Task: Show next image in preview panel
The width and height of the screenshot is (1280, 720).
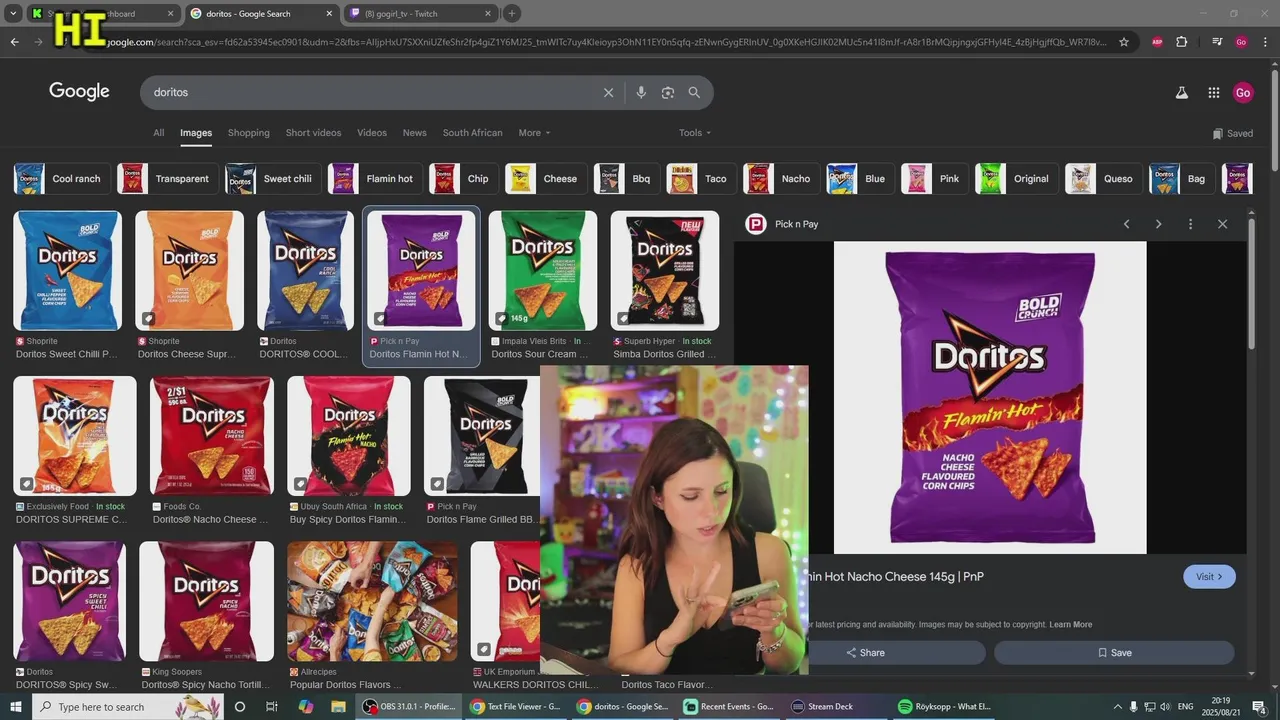Action: coord(1158,224)
